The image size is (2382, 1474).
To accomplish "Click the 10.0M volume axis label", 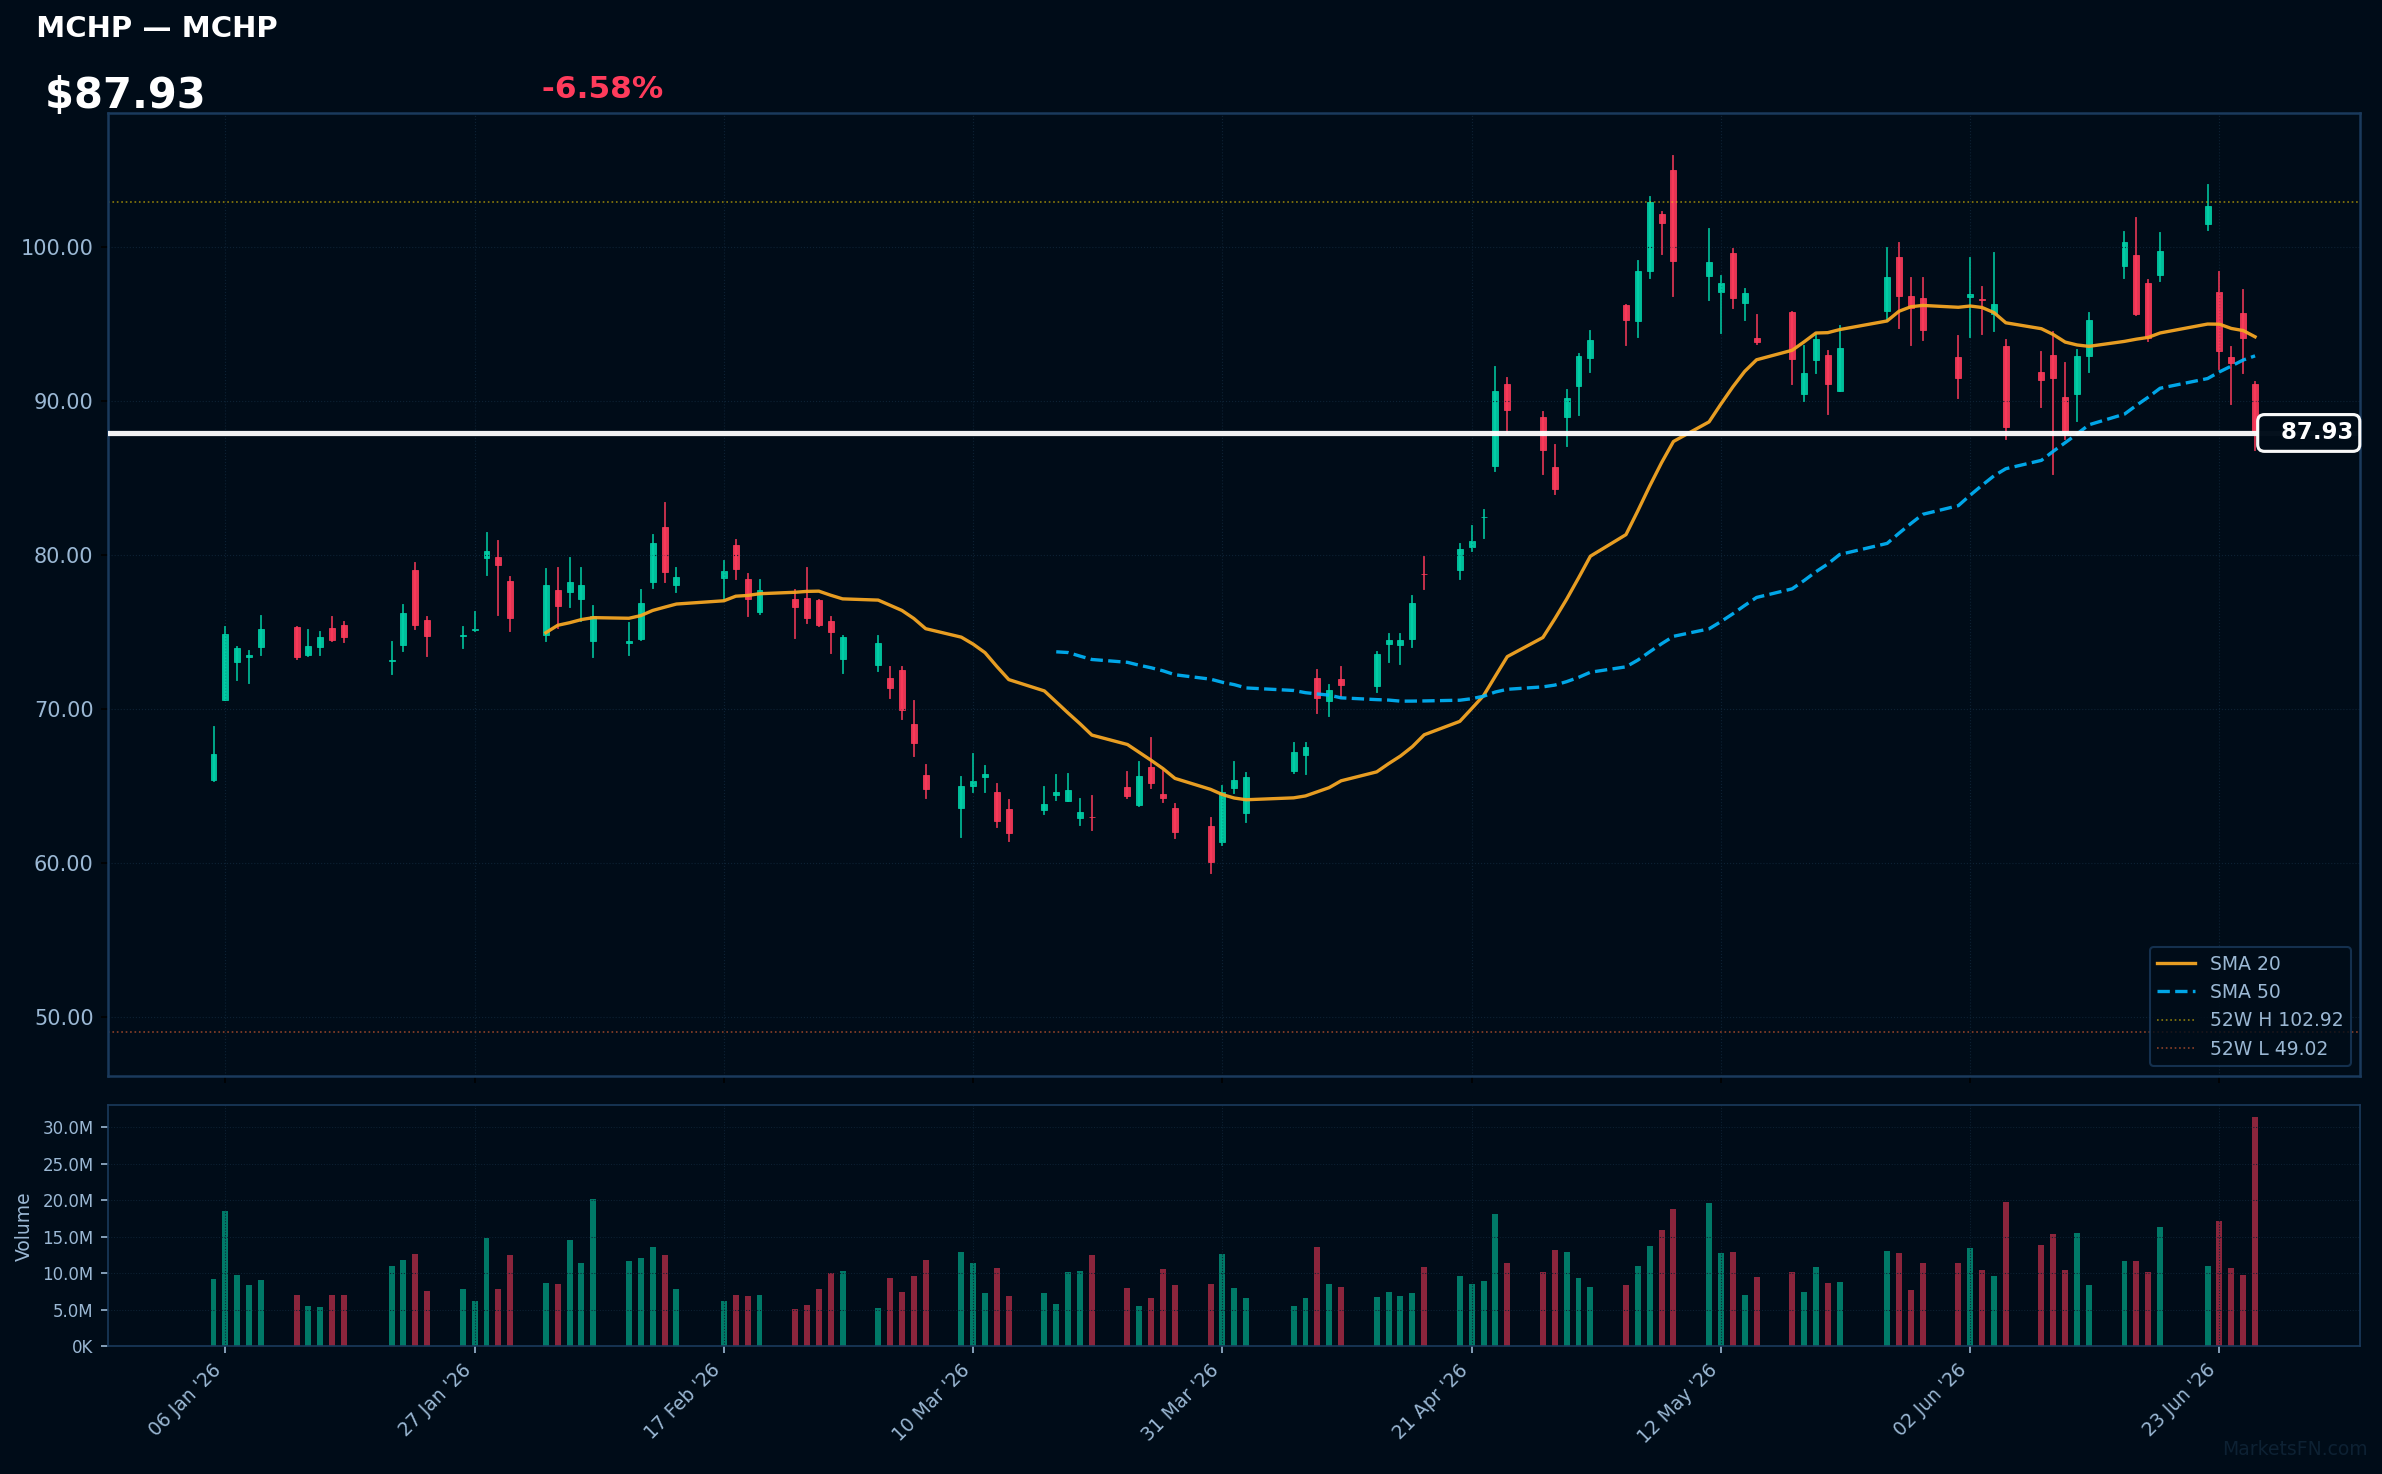I will coord(68,1273).
